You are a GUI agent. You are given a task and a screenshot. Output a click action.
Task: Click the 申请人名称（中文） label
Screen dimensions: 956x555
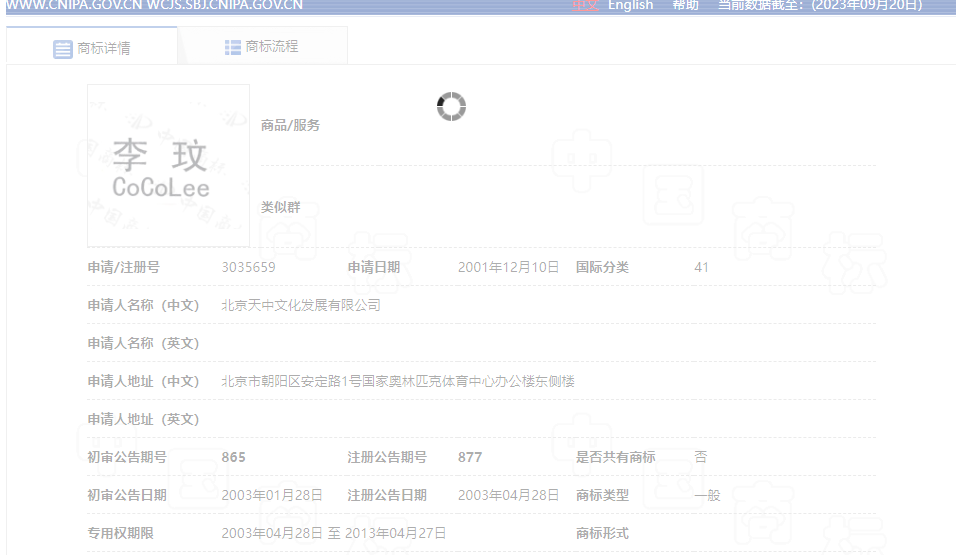(x=143, y=305)
